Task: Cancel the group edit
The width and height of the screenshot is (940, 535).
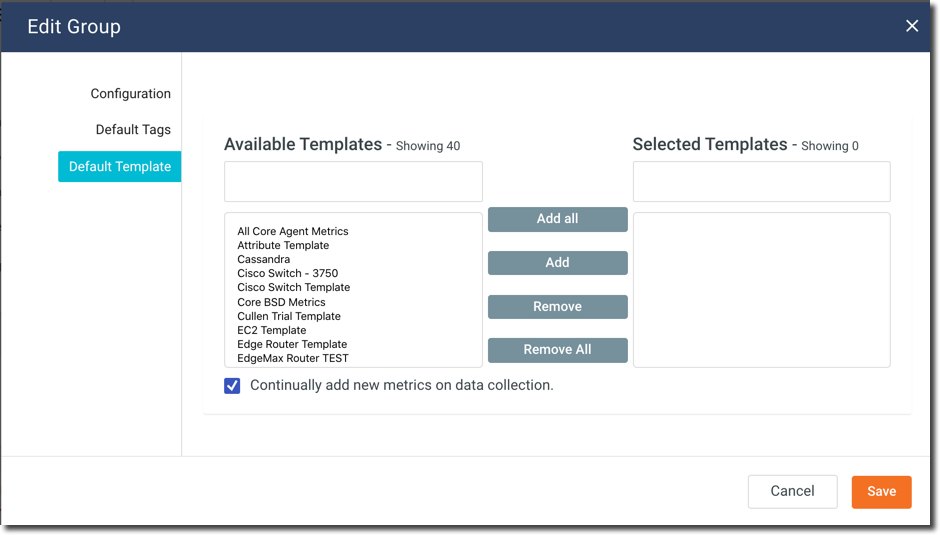Action: [x=792, y=491]
